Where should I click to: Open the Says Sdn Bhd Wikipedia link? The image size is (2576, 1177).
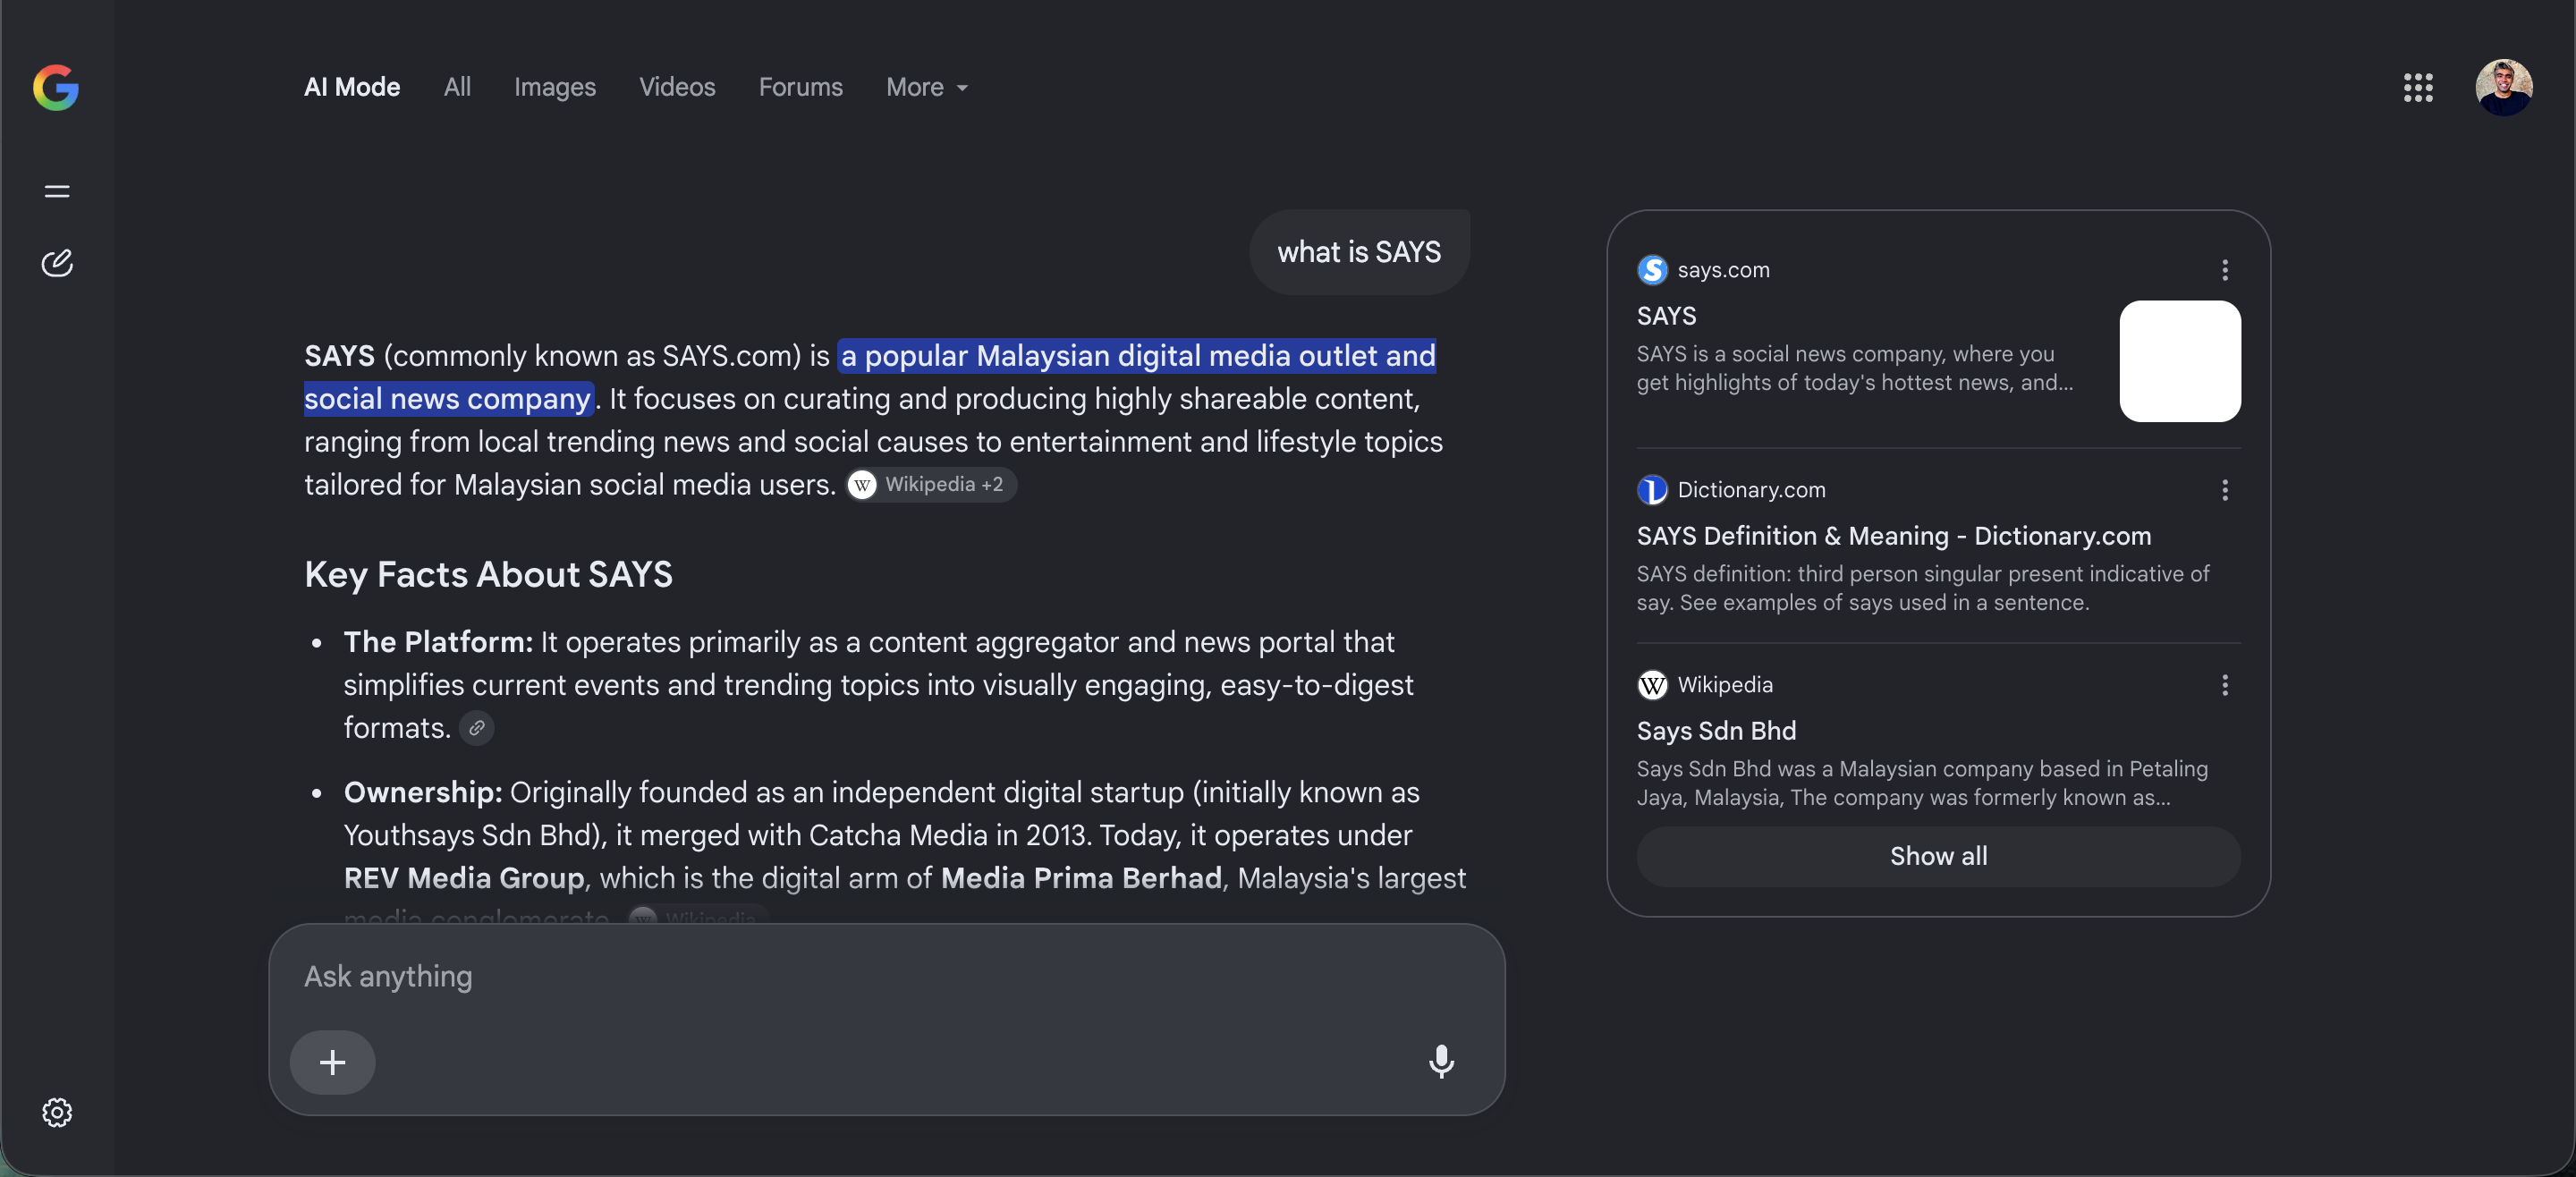(x=1716, y=731)
